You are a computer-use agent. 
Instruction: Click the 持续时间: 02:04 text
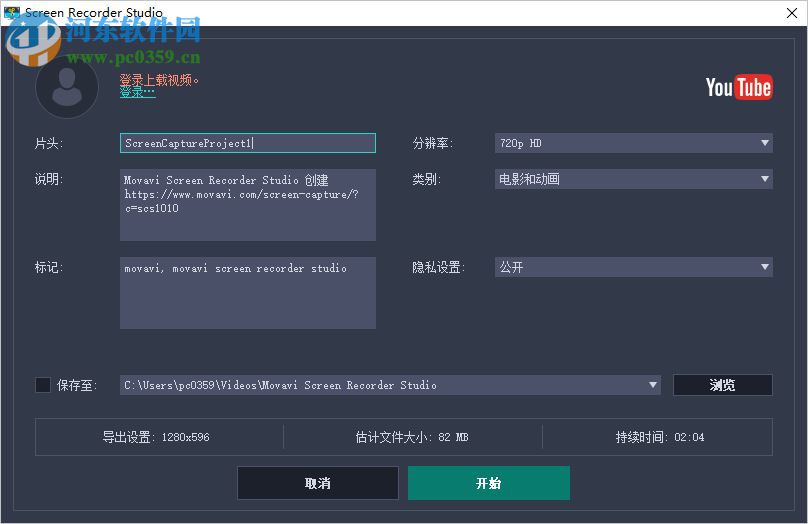pyautogui.click(x=660, y=437)
